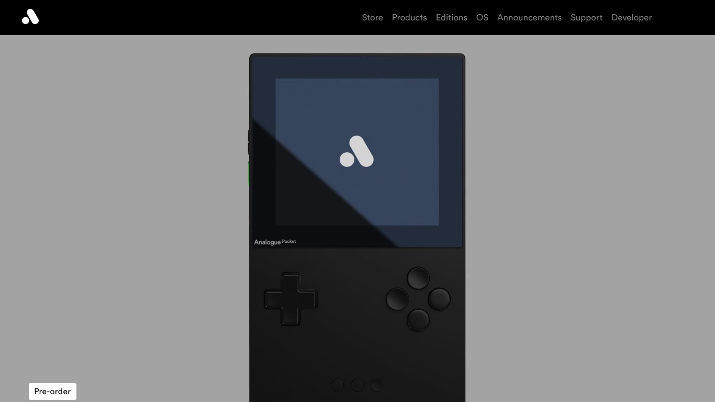The width and height of the screenshot is (715, 402).
Task: Open the Store page
Action: 372,17
